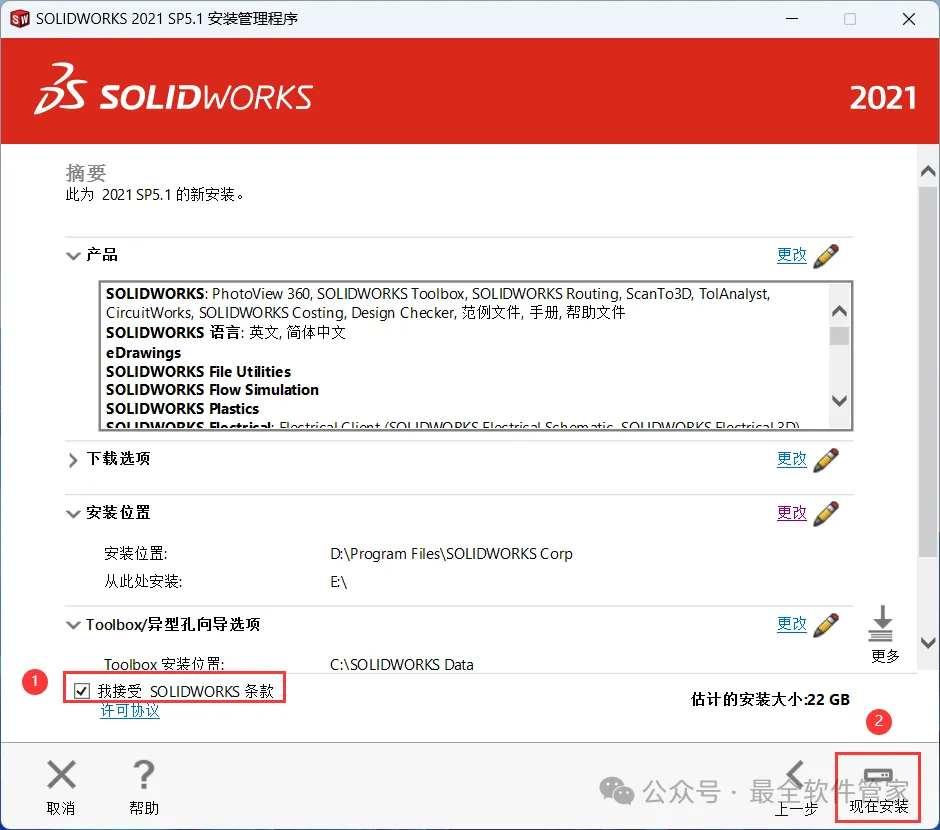940x830 pixels.
Task: Click the SW icon in the title bar
Action: click(x=20, y=19)
